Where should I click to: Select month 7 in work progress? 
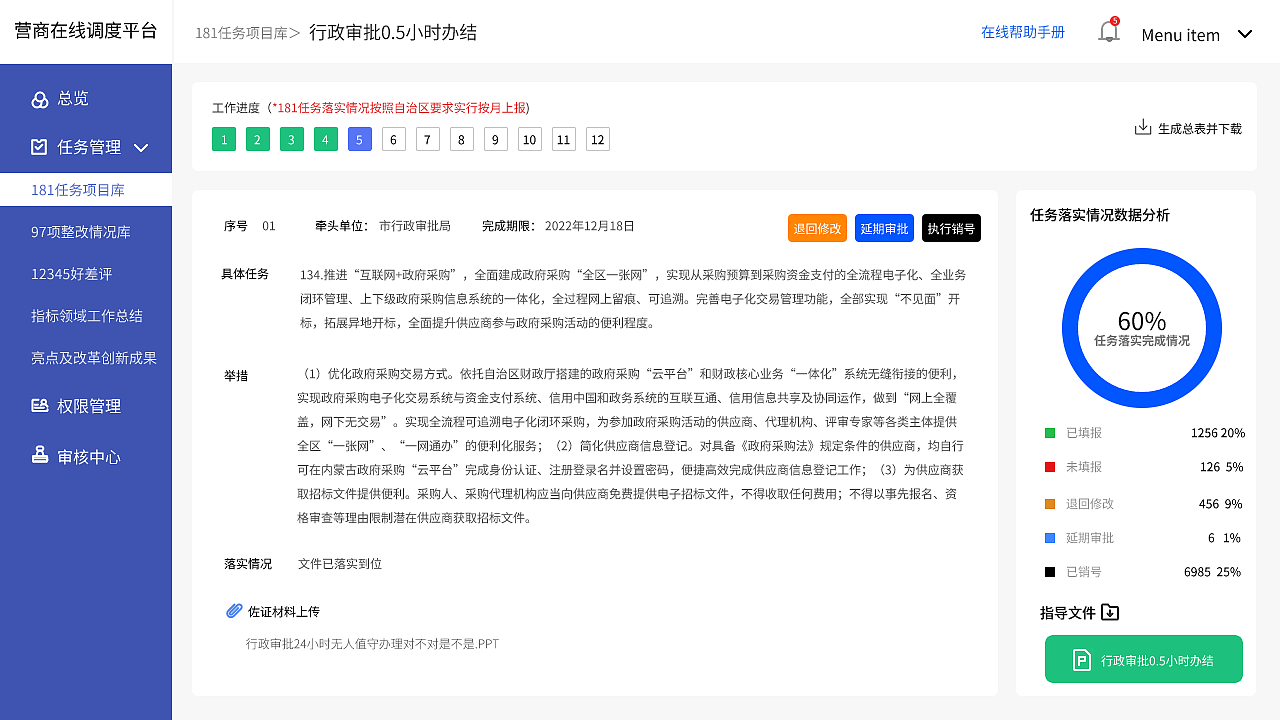(x=428, y=139)
